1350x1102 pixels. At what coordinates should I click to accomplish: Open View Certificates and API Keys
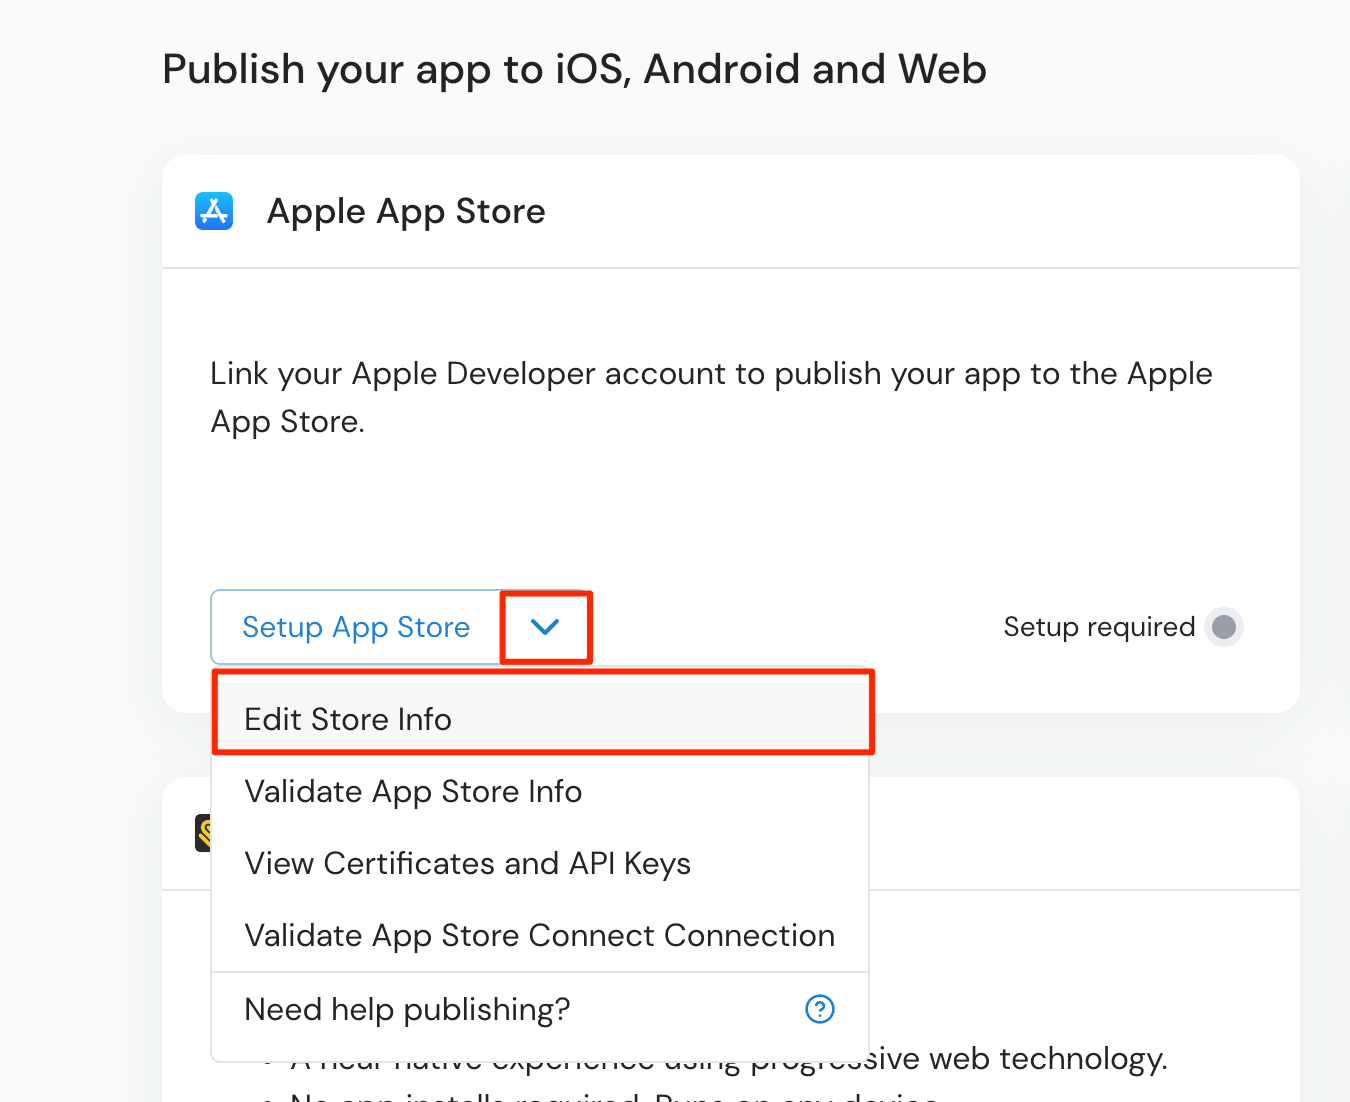pyautogui.click(x=467, y=863)
